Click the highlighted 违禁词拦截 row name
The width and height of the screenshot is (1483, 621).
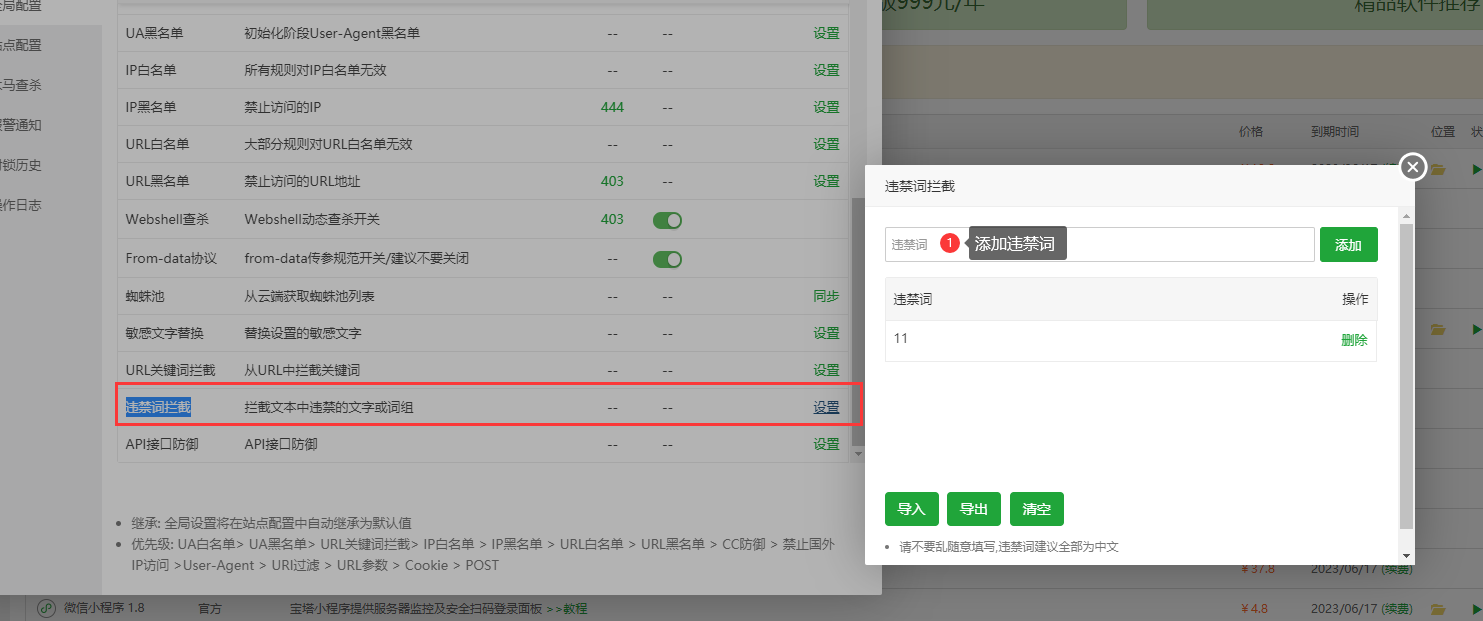[158, 407]
